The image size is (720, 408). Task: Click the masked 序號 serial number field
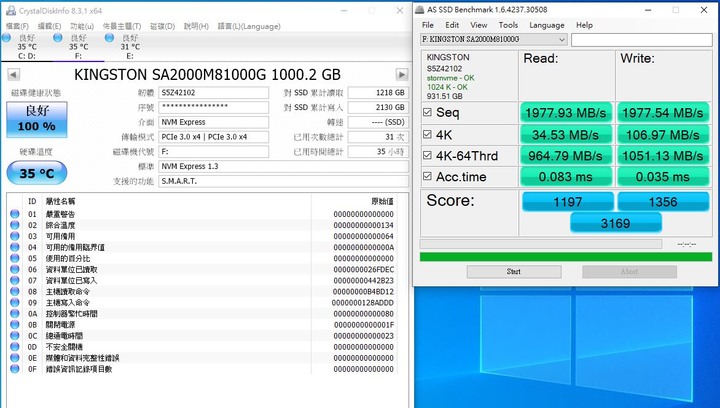pos(214,107)
